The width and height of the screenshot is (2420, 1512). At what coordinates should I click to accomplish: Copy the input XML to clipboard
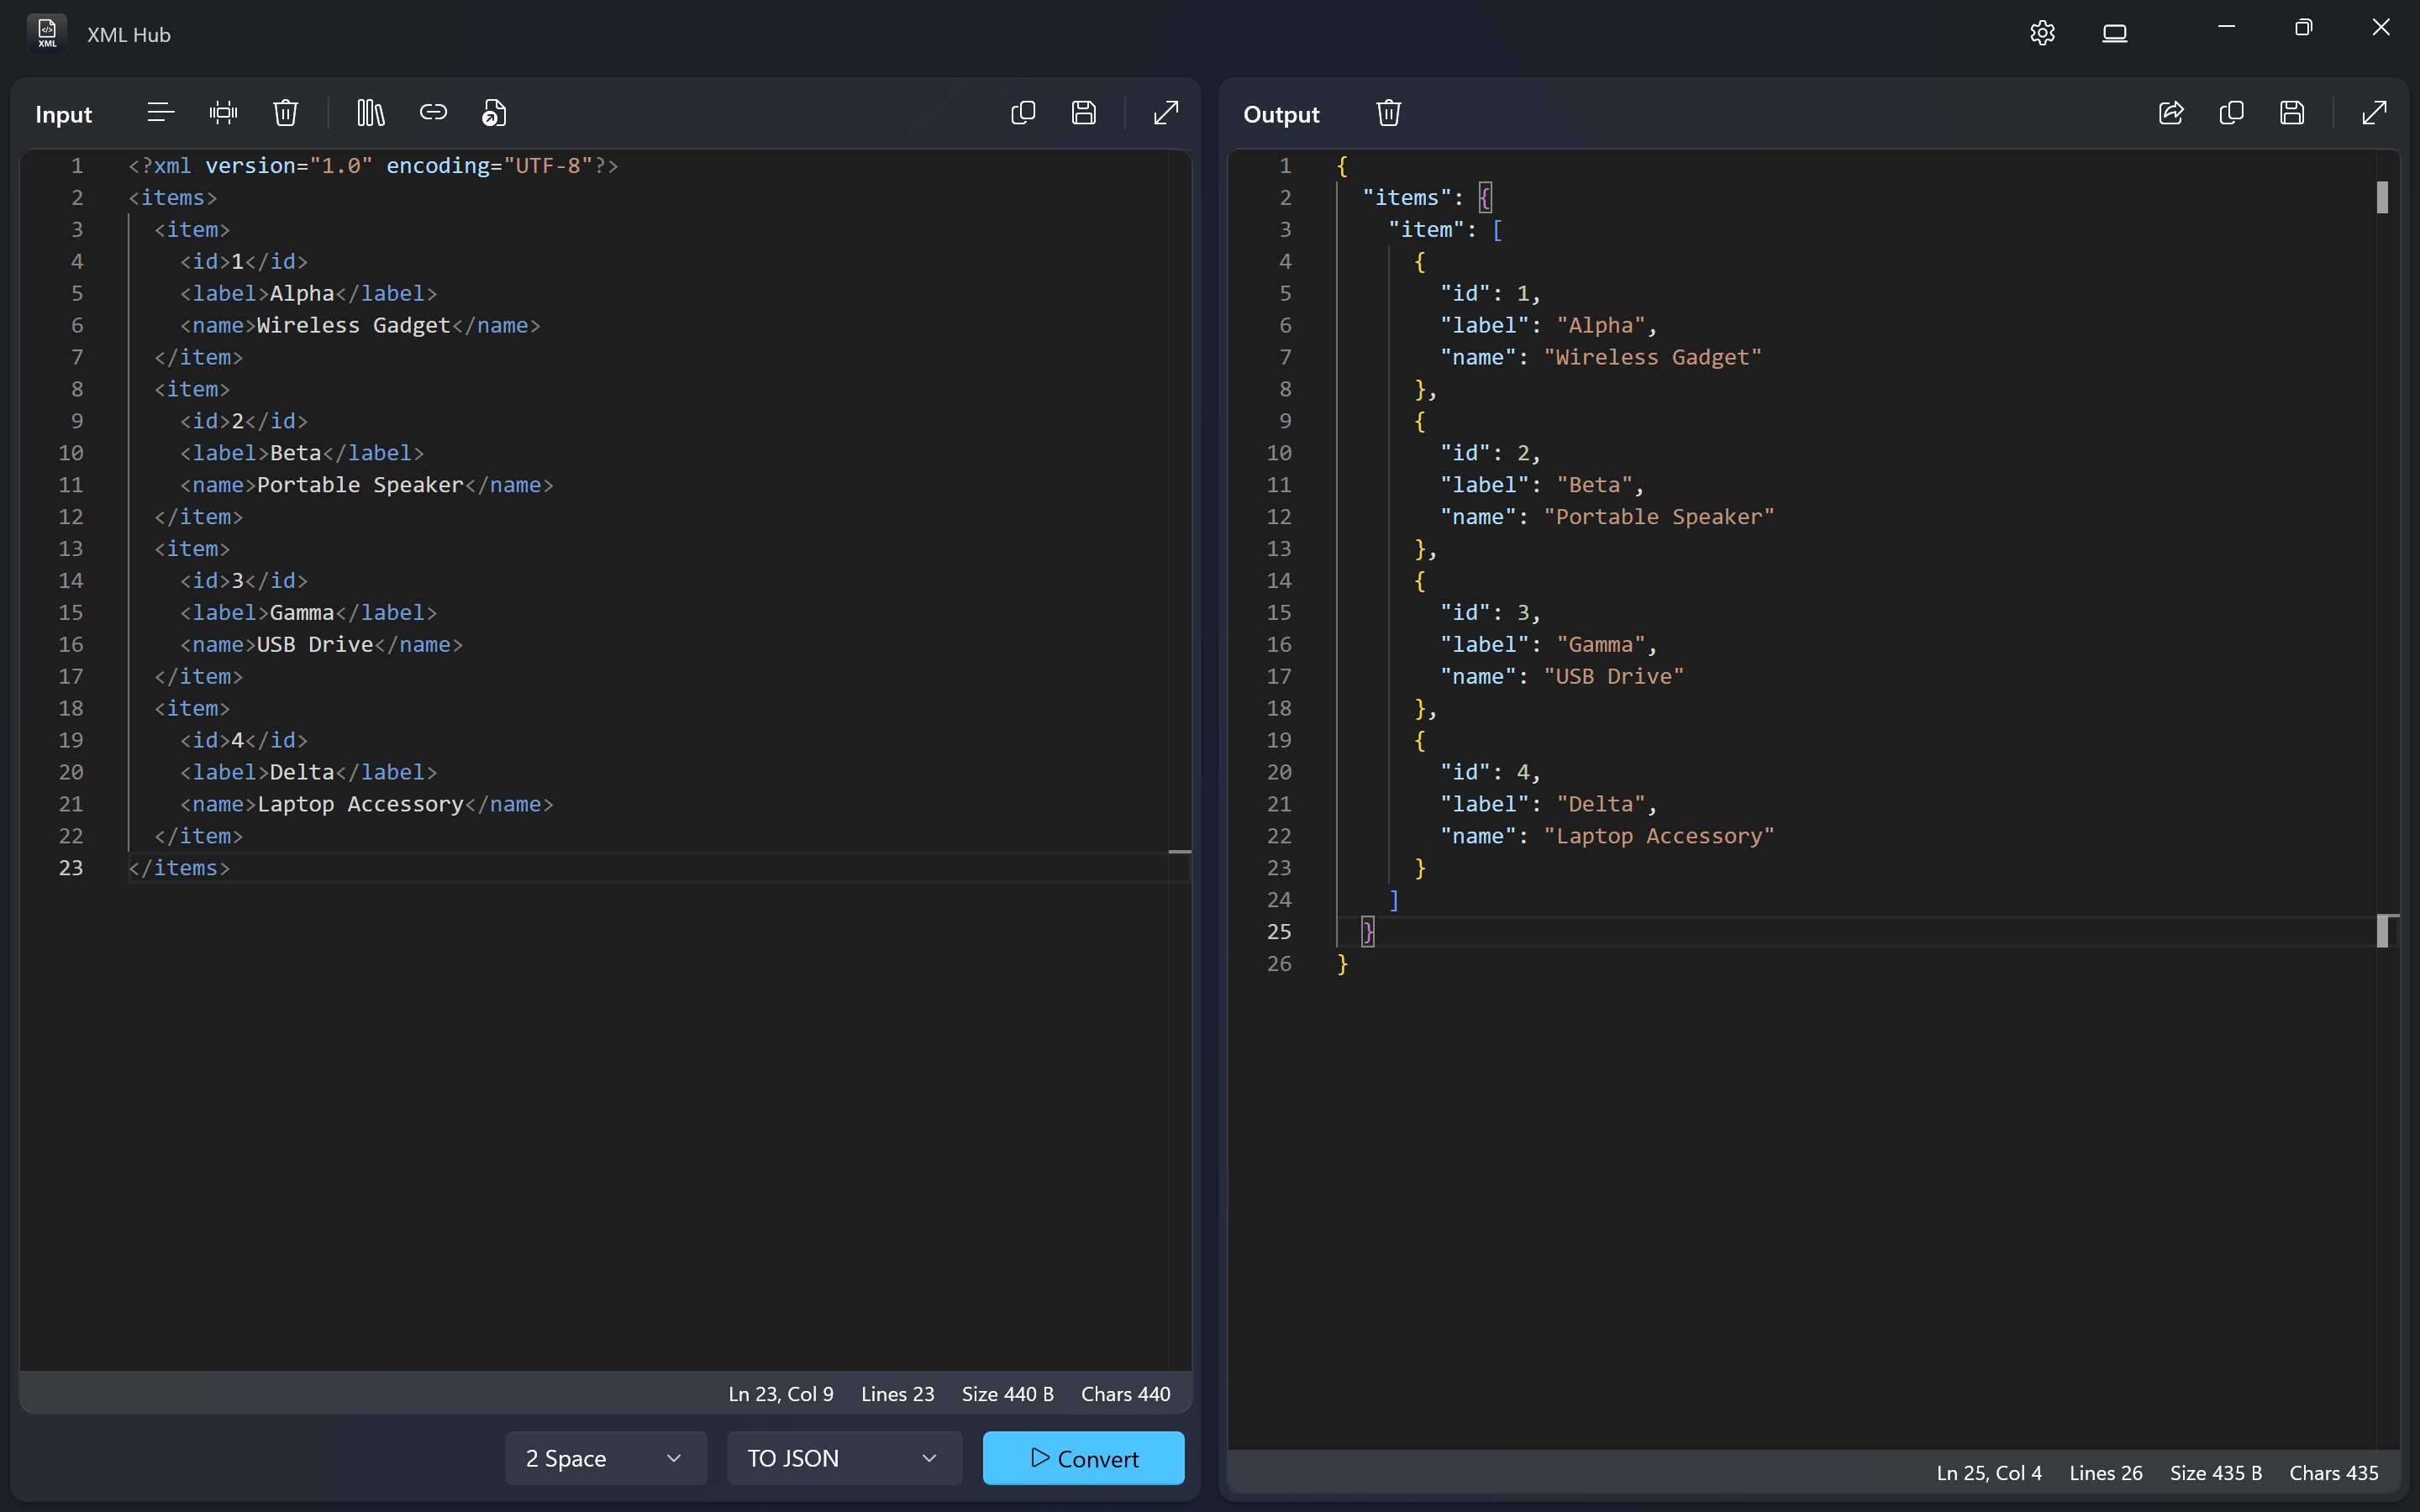(x=1022, y=112)
